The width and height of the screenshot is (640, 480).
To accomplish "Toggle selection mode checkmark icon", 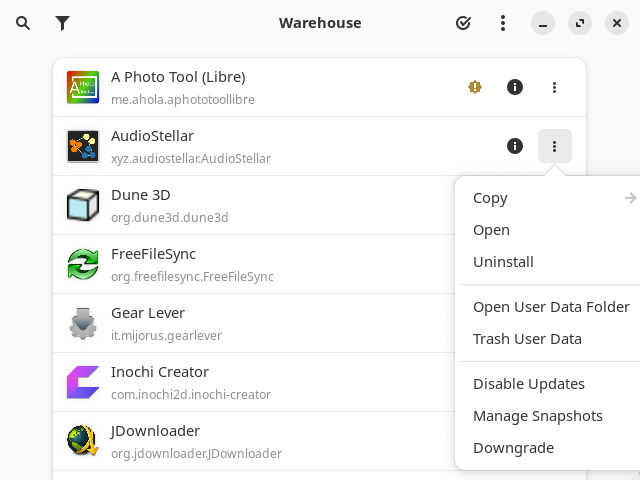I will (463, 23).
